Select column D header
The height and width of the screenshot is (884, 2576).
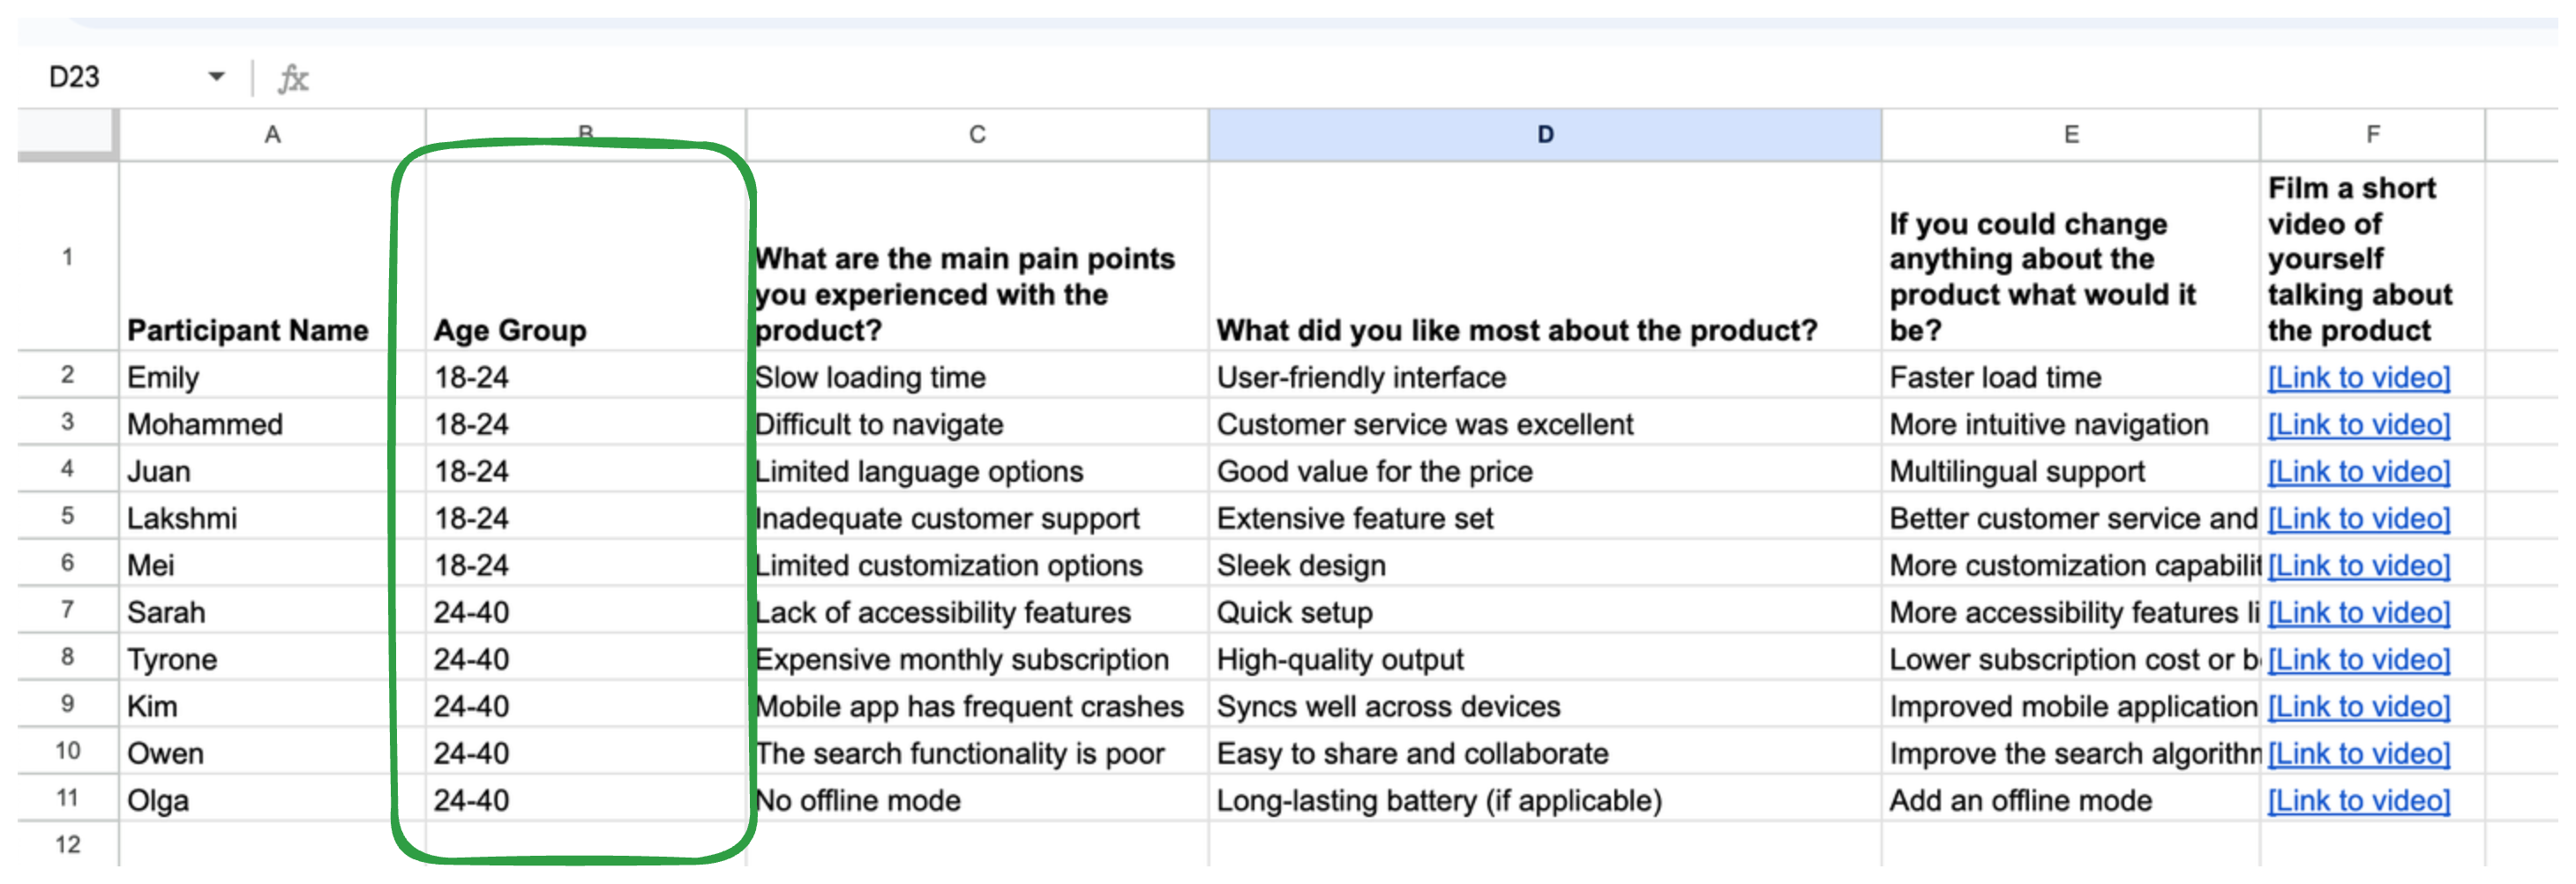tap(1544, 134)
